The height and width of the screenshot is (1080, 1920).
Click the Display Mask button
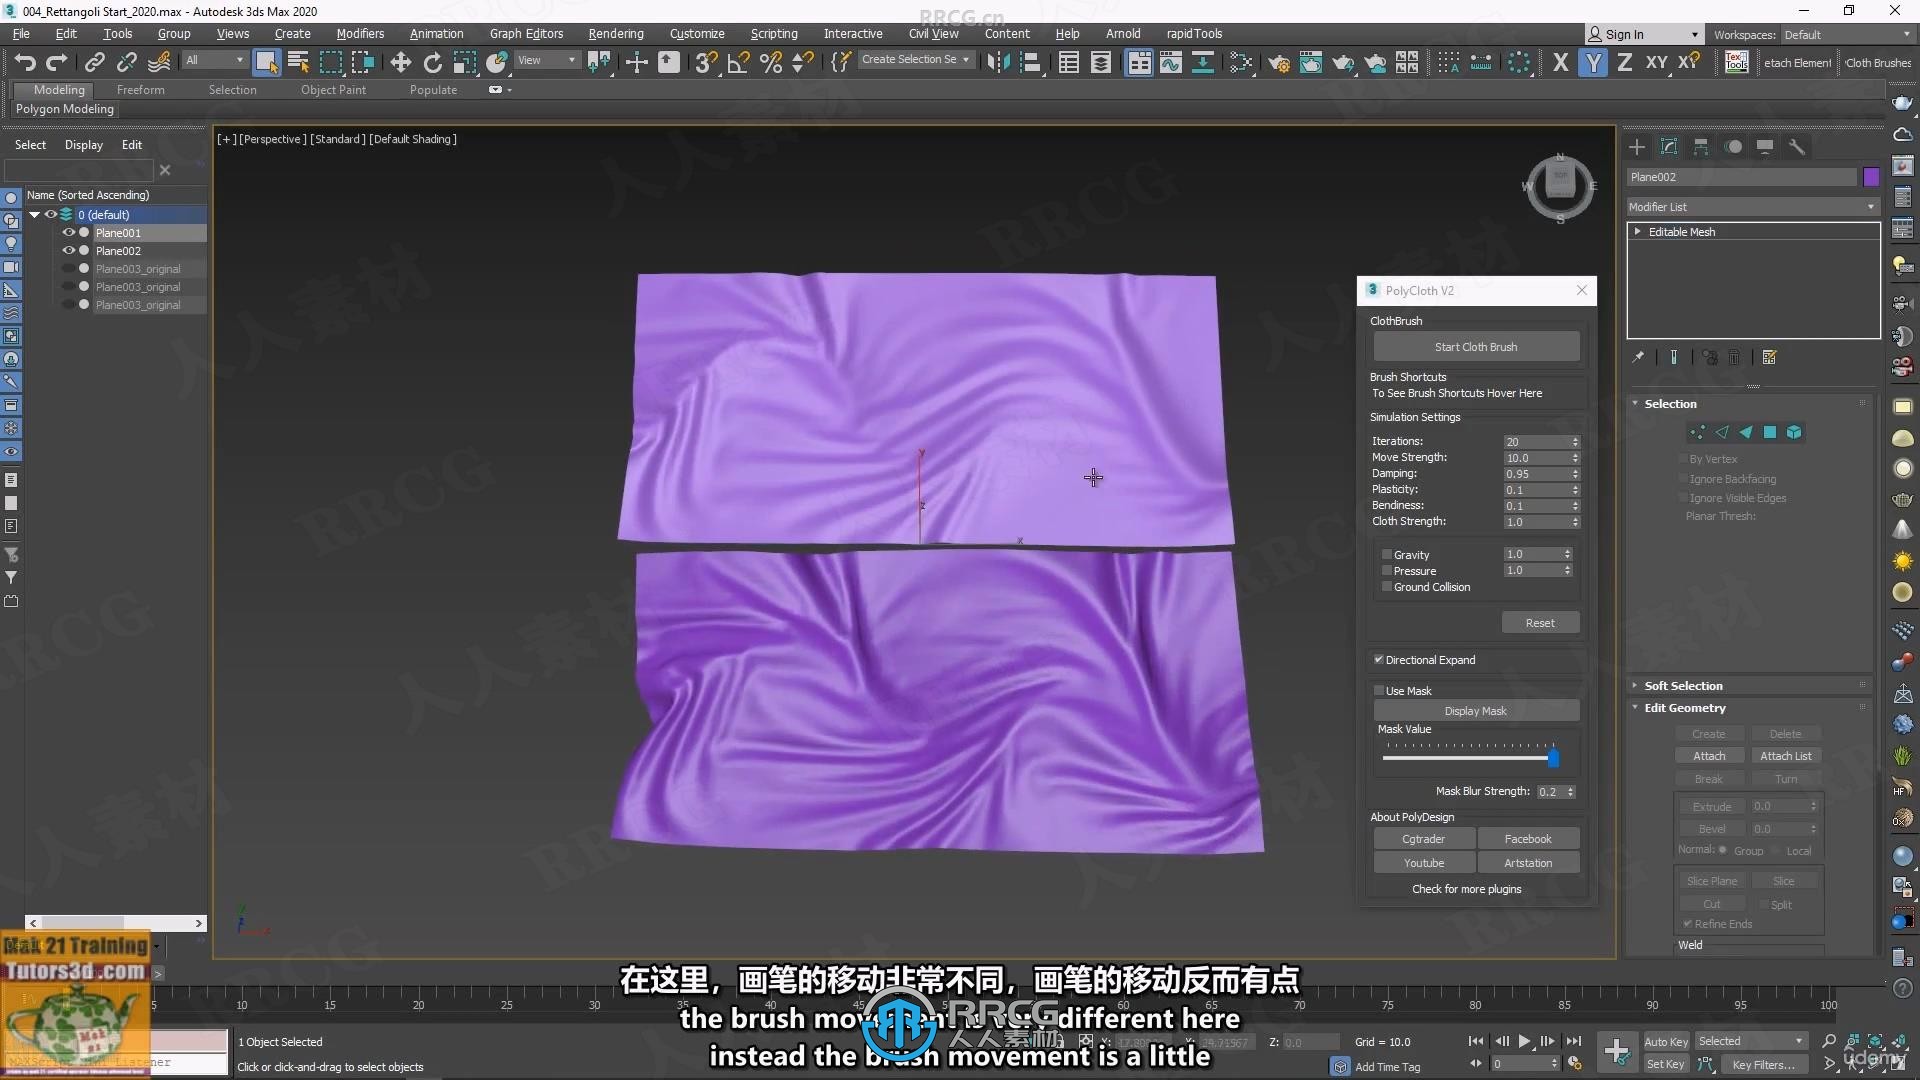coord(1476,711)
